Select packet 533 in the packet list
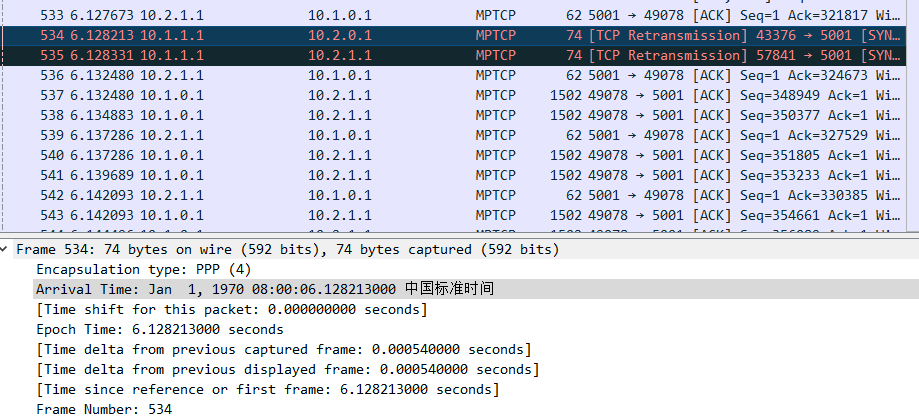This screenshot has width=919, height=417. (454, 15)
